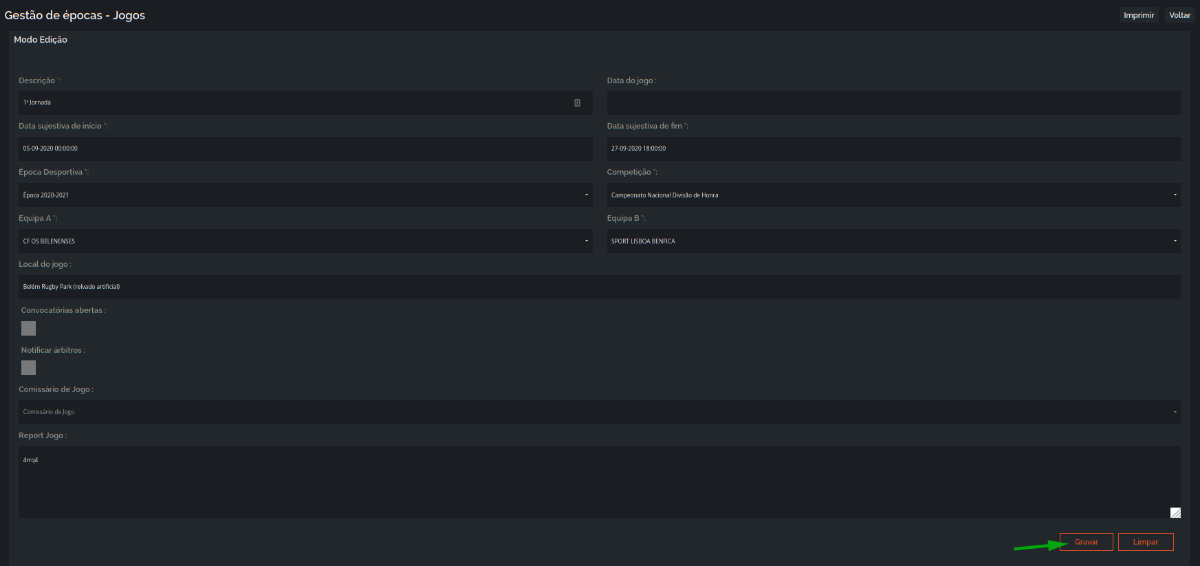The image size is (1200, 566).
Task: Click the Competição dropdown arrow
Action: tap(1175, 195)
